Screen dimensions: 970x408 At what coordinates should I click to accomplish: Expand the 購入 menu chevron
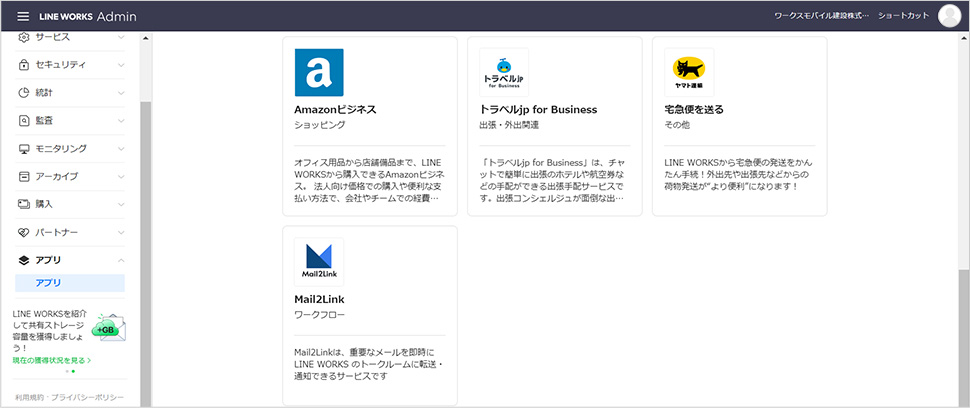coord(121,204)
